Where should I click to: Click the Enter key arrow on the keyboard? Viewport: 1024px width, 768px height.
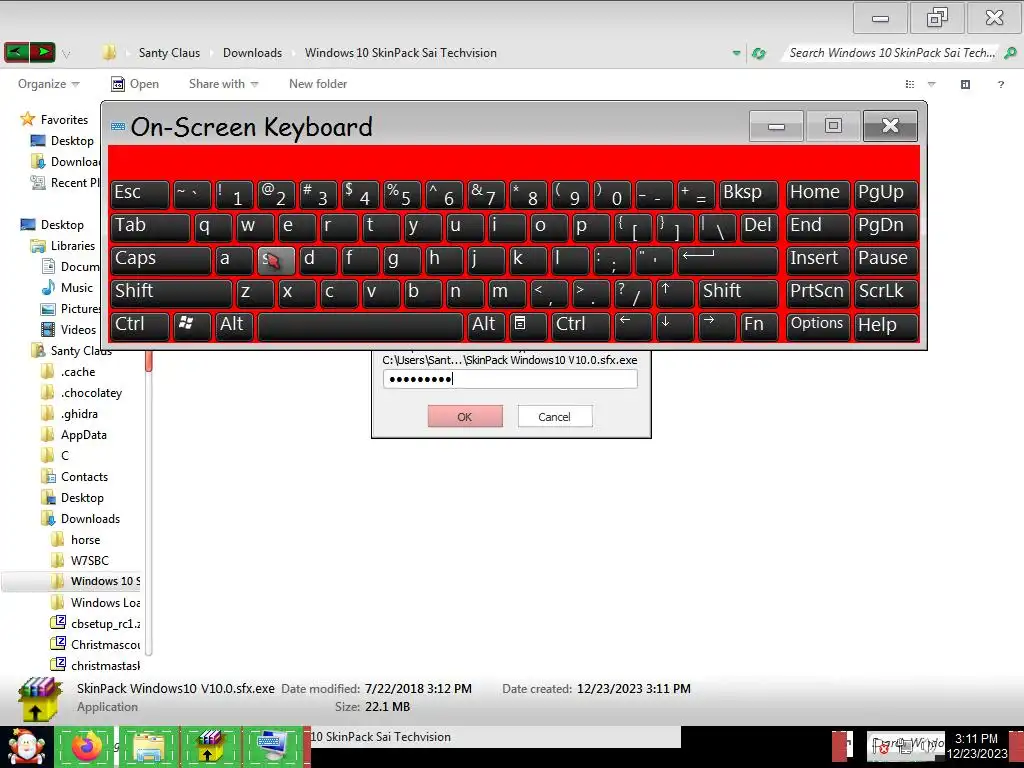tap(728, 260)
